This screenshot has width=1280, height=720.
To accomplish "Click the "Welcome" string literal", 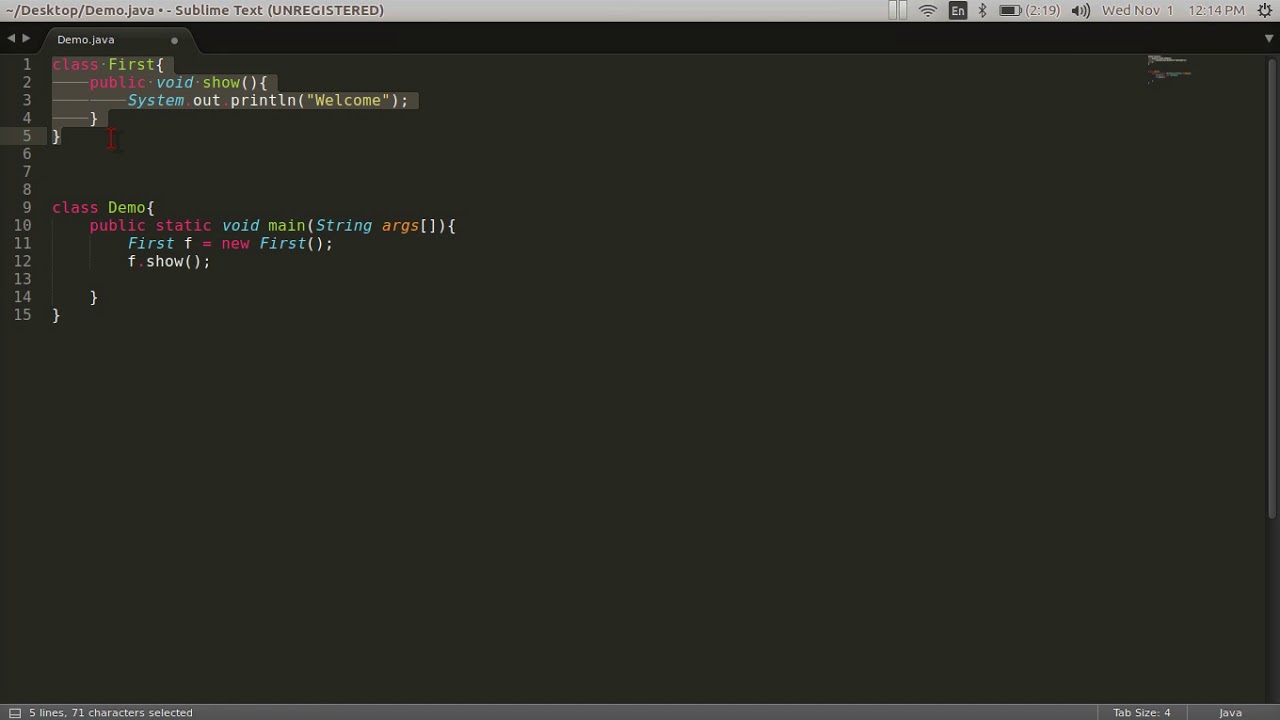I will 348,100.
